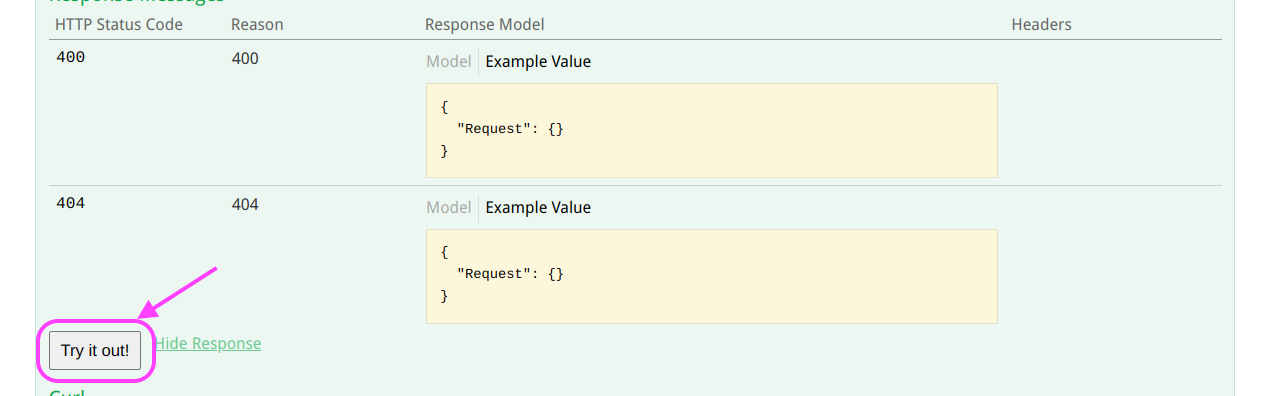Click the Response Model column header
The height and width of the screenshot is (396, 1264).
[x=485, y=24]
